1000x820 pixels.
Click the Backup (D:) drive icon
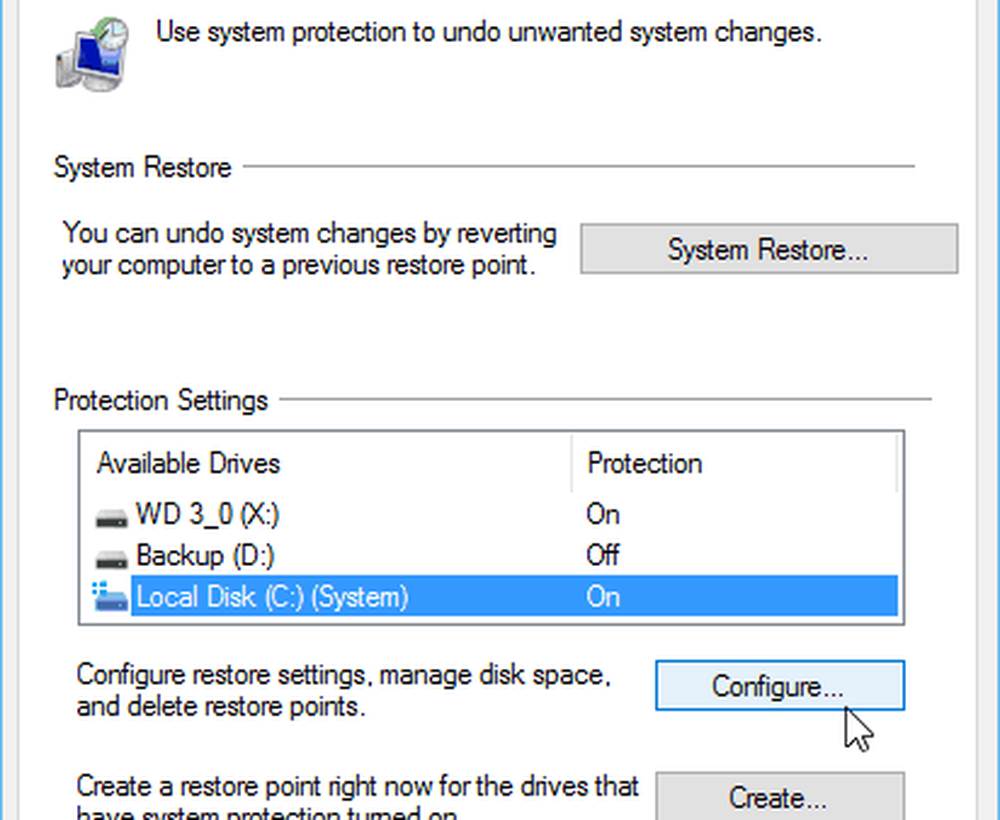(111, 559)
